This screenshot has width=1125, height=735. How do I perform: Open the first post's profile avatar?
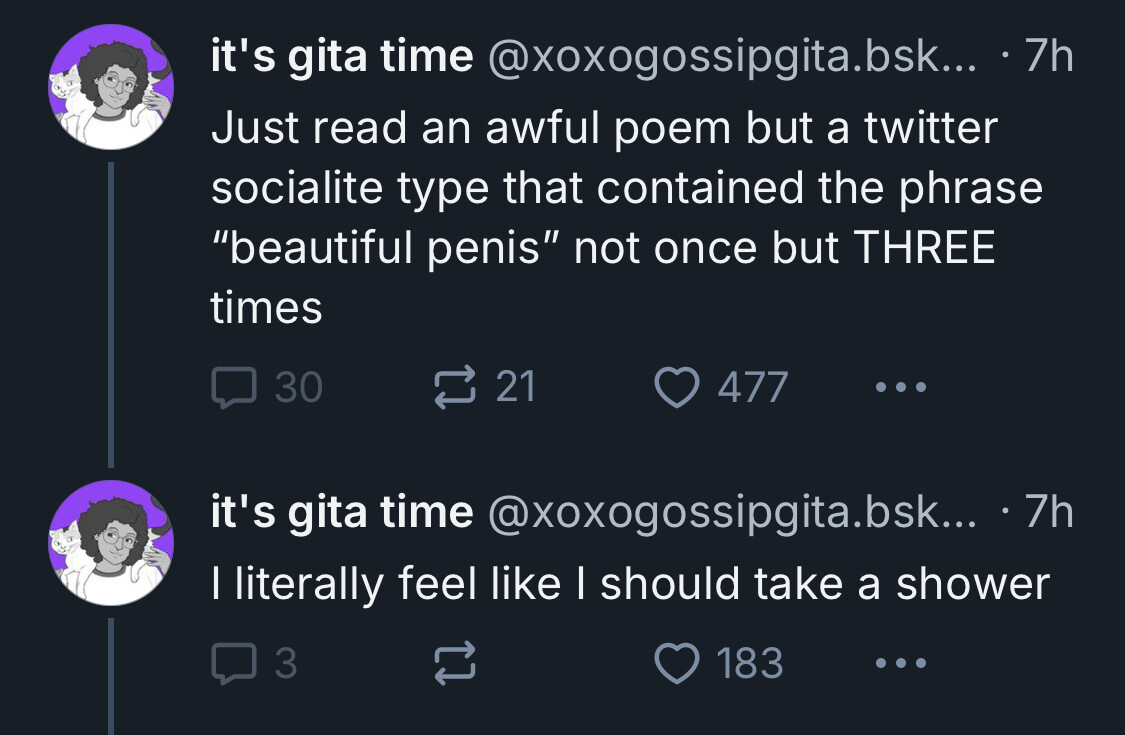coord(112,87)
